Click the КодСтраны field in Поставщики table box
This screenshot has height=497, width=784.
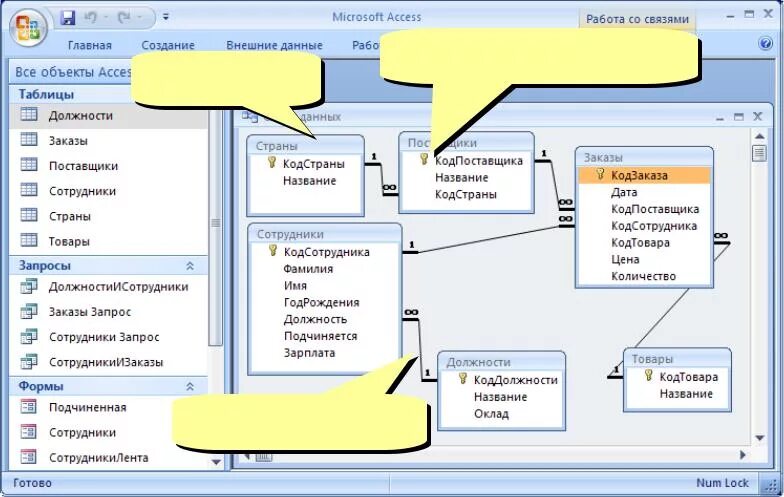[466, 194]
